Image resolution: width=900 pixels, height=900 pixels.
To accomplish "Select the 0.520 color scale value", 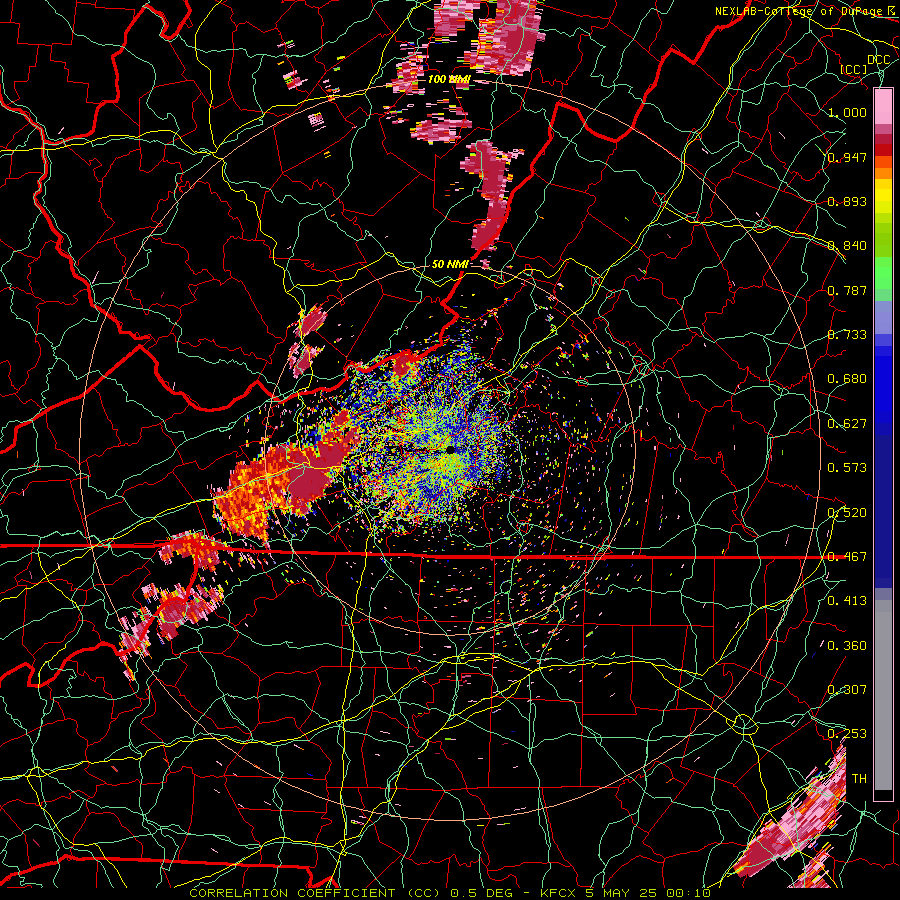I will click(847, 512).
